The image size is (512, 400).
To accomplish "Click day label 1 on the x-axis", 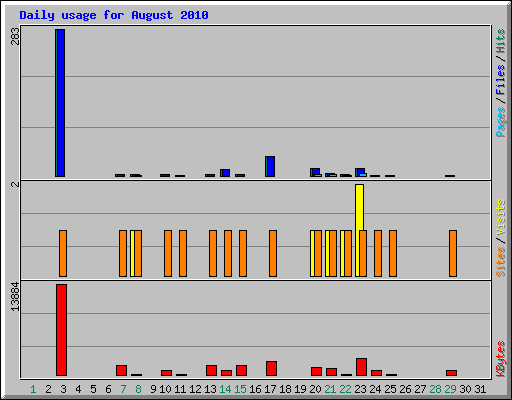I will pyautogui.click(x=33, y=389).
